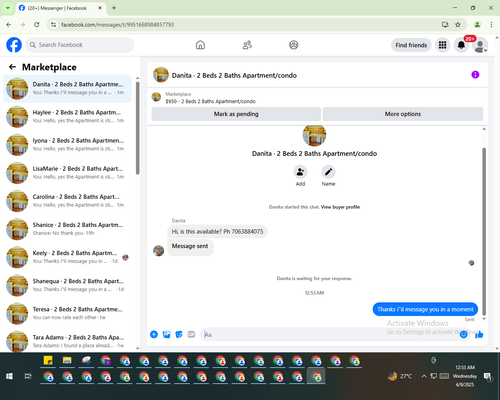This screenshot has width=500, height=400.
Task: Open Chrome's three-dot menu
Action: [491, 24]
